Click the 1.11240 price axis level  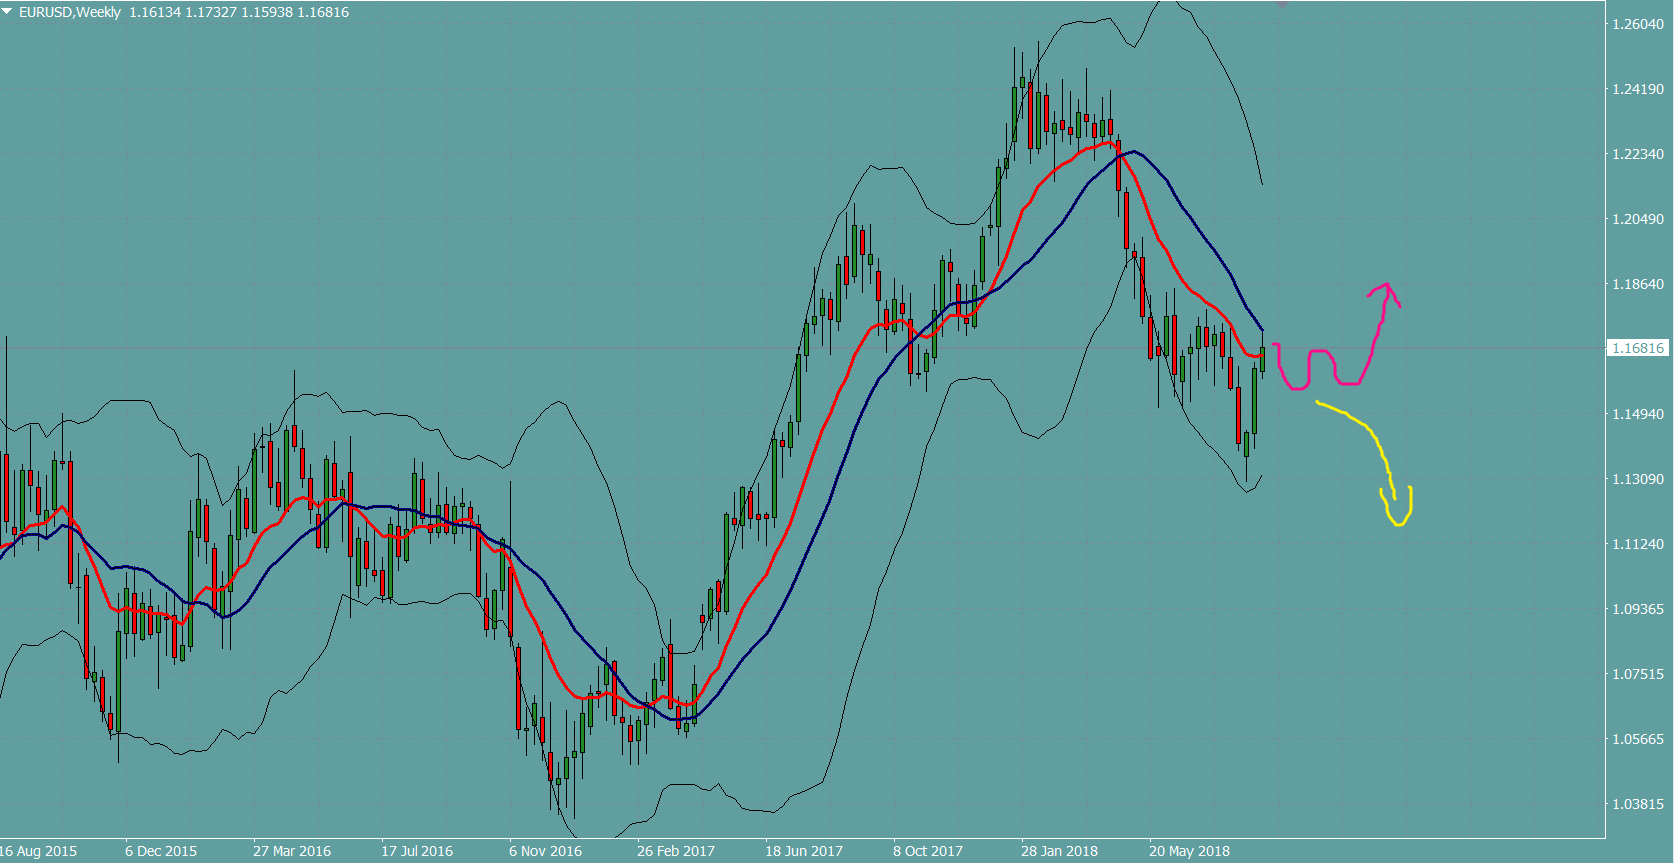click(1638, 544)
